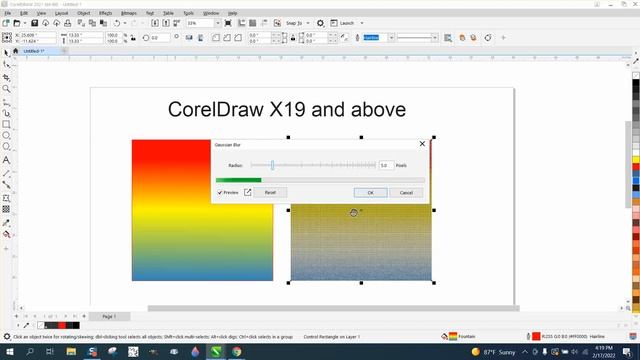The height and width of the screenshot is (360, 640).
Task: Open Options gear in standard toolbar
Action: pos(320,23)
